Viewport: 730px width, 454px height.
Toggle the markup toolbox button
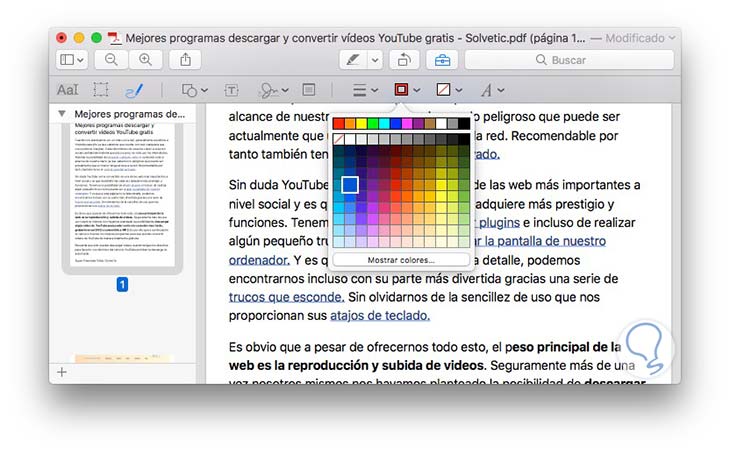[442, 60]
